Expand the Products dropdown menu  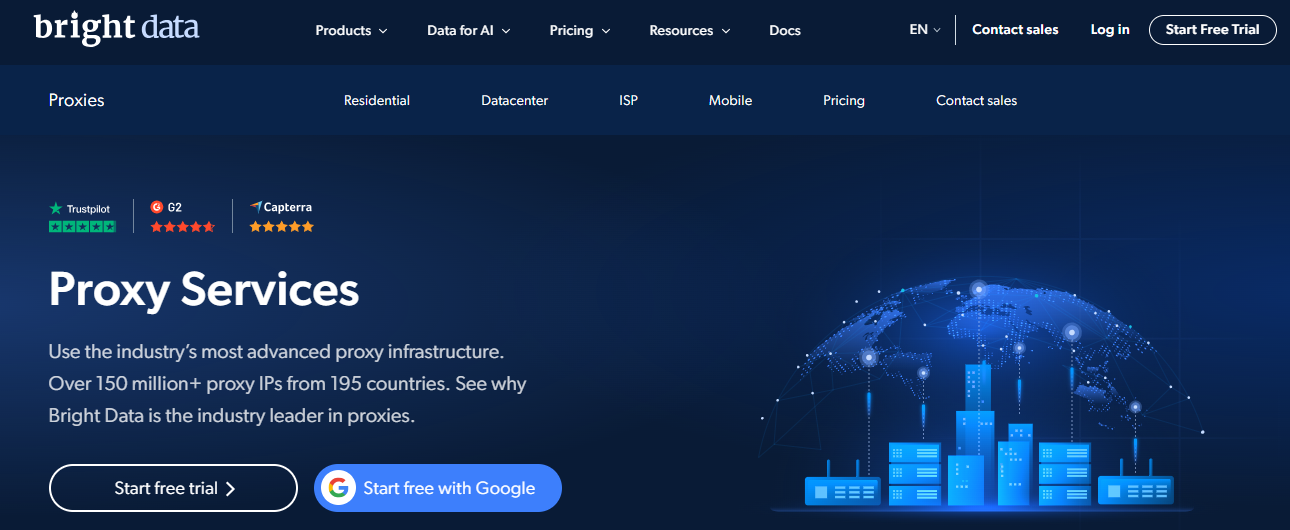pos(351,30)
